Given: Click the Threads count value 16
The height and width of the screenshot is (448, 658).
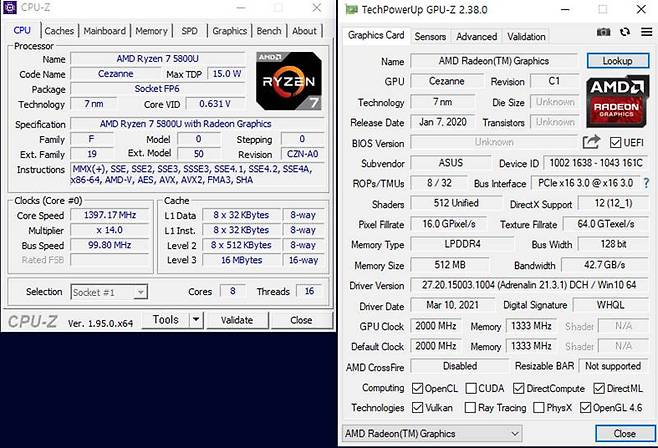Looking at the screenshot, I should click(x=309, y=291).
